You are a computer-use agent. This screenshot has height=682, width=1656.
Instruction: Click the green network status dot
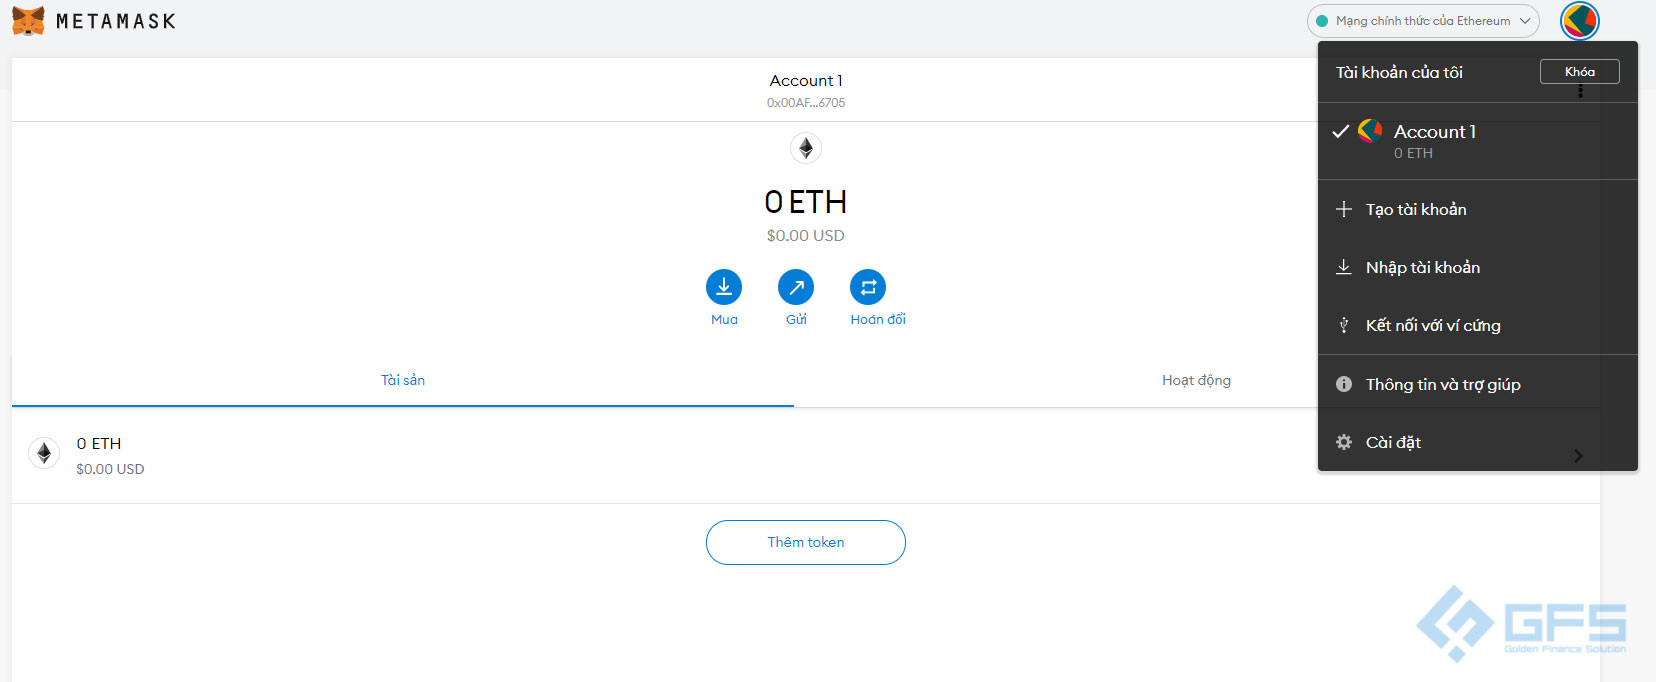(x=1322, y=21)
